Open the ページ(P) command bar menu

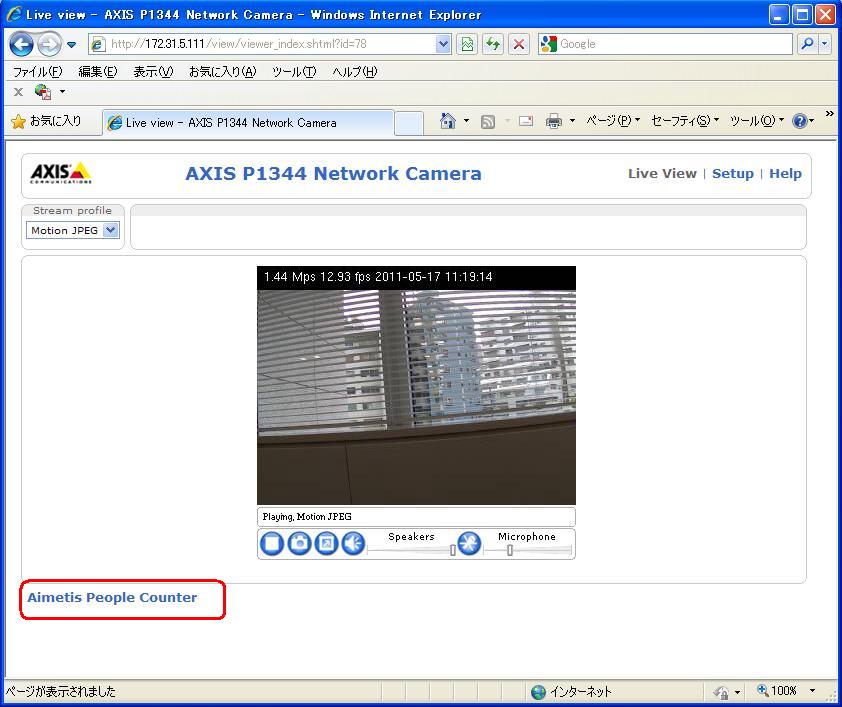point(613,121)
